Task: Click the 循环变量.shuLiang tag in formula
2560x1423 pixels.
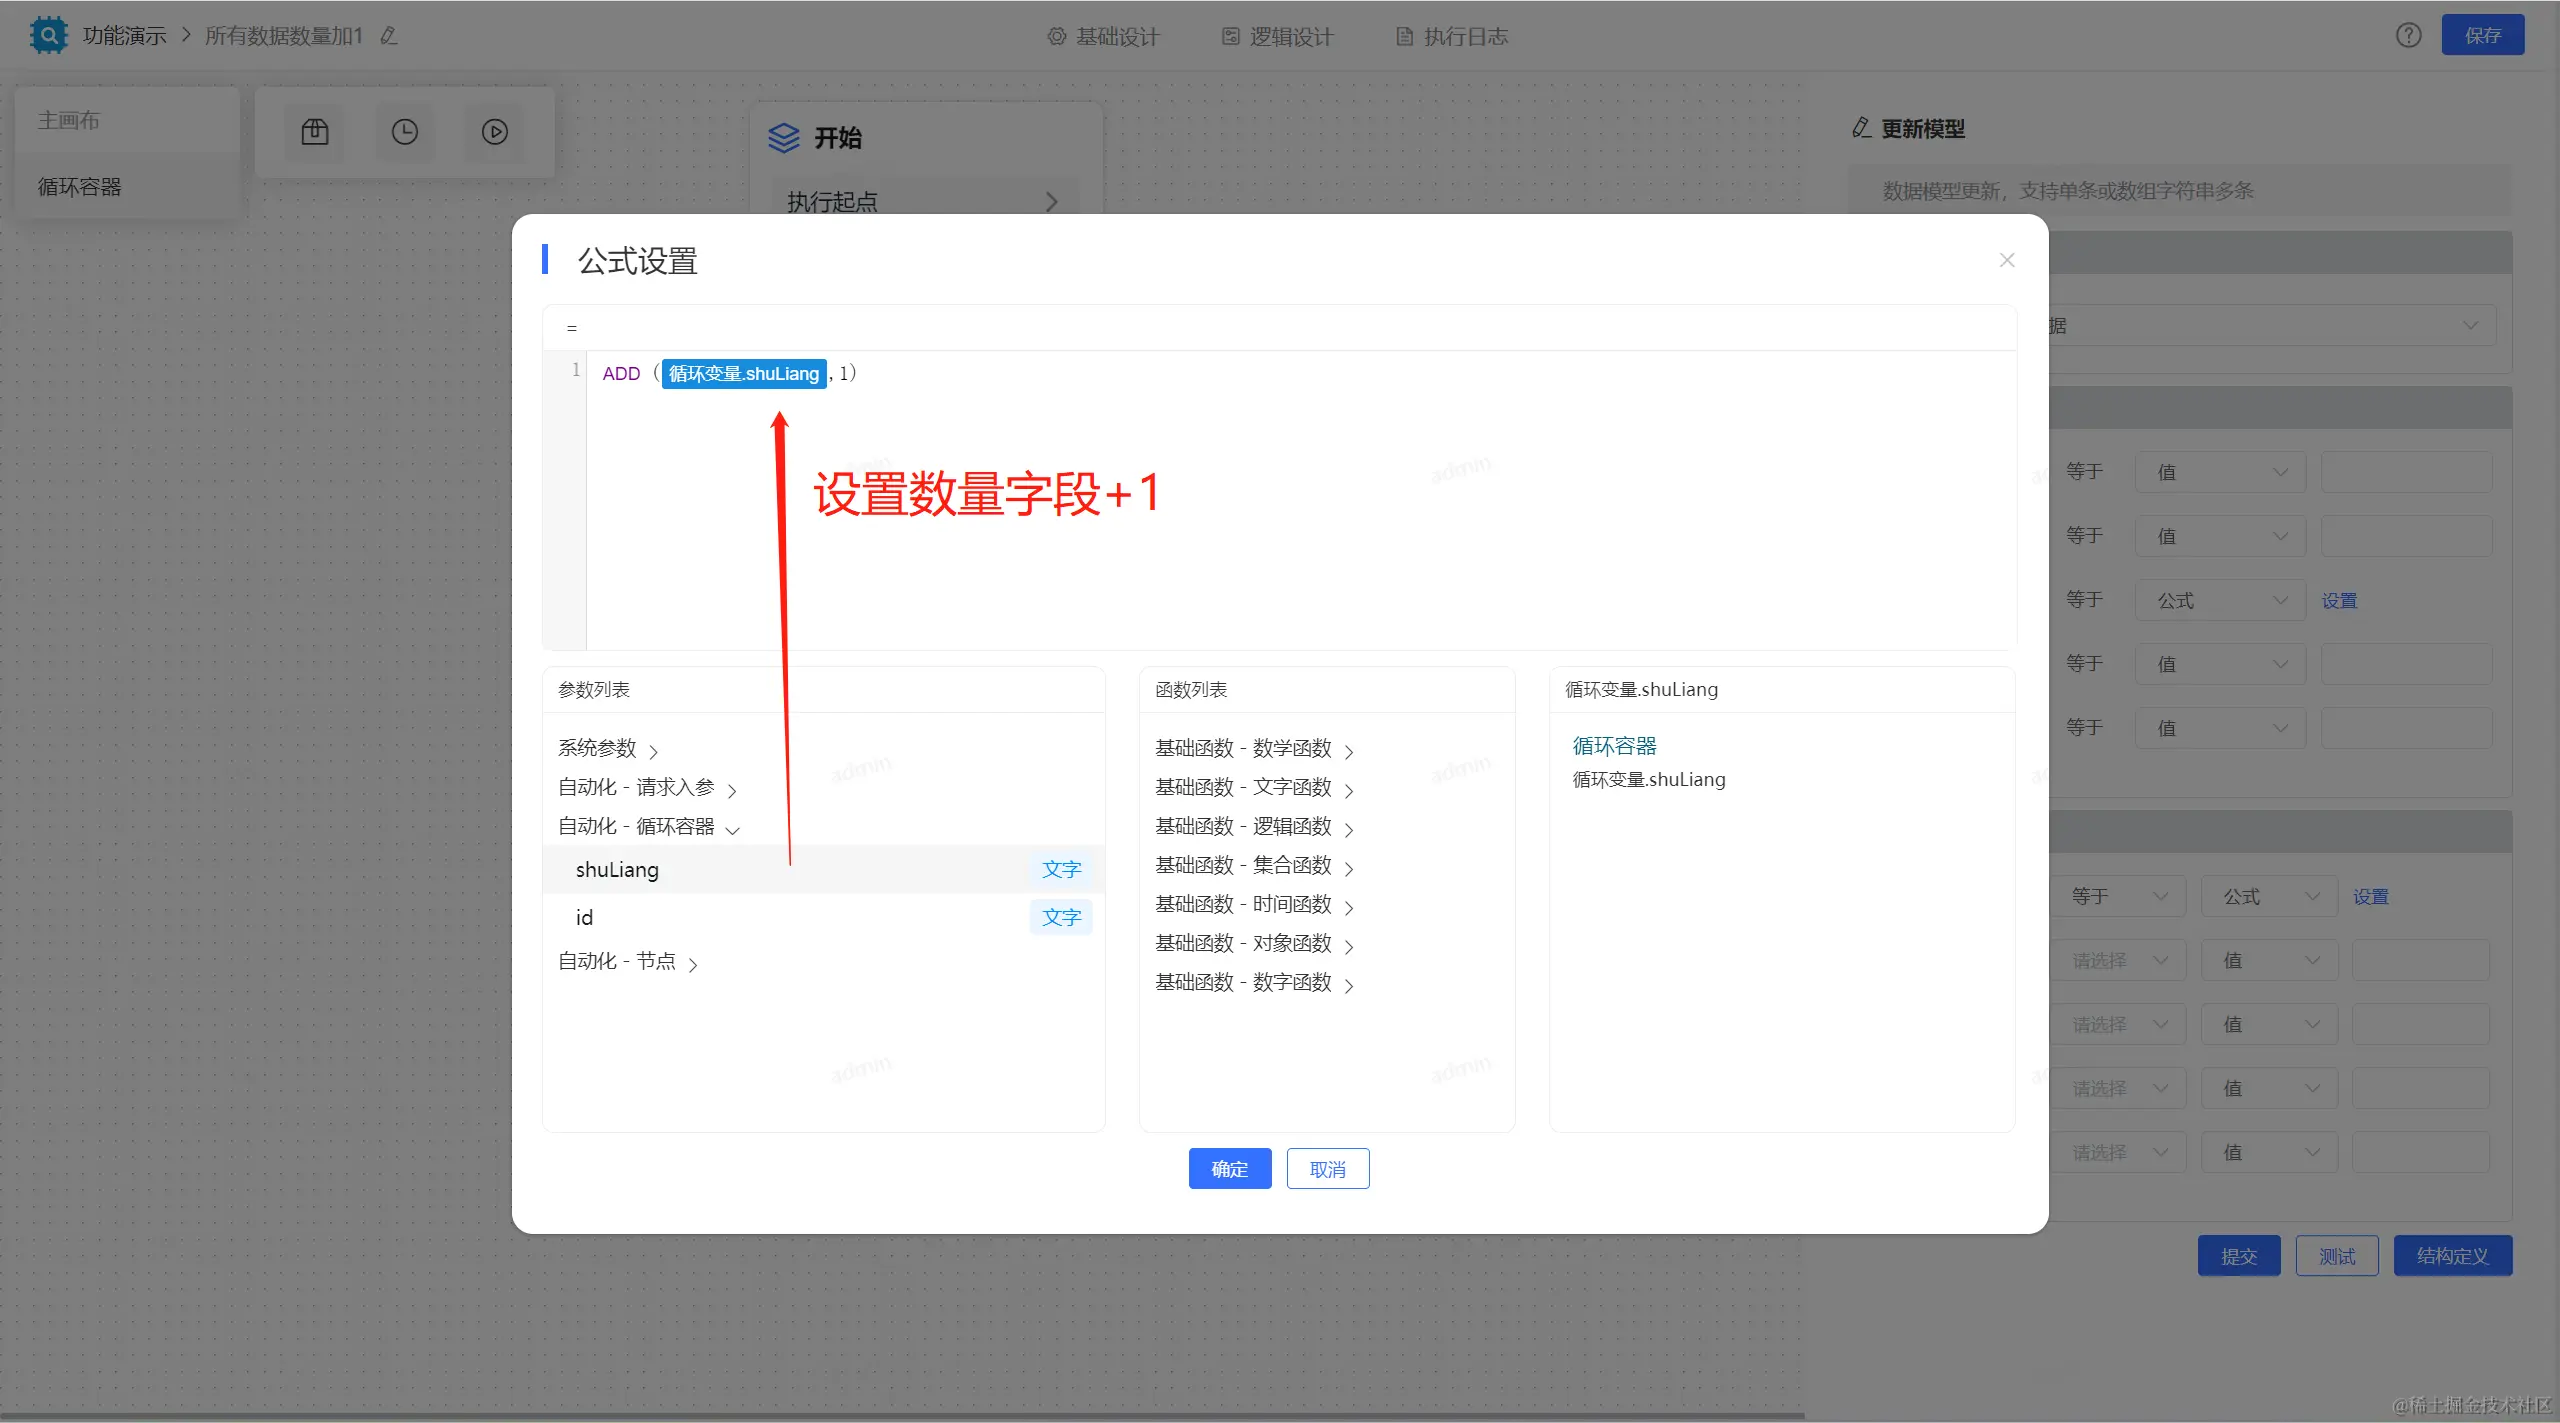Action: coord(743,373)
